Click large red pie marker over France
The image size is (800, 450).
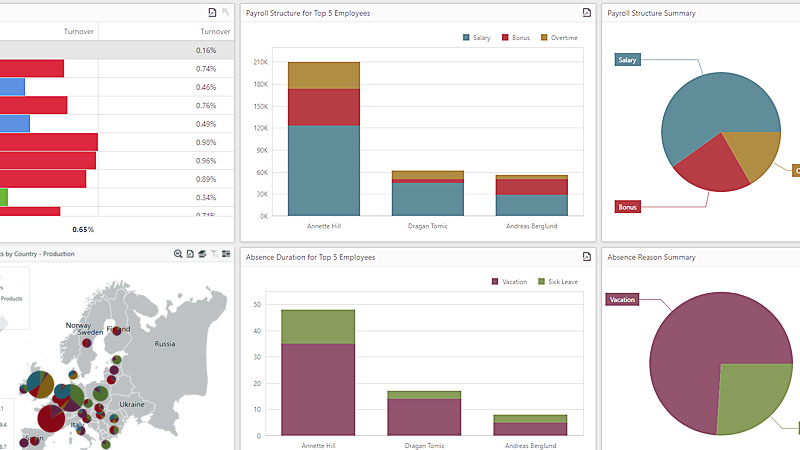pos(51,418)
